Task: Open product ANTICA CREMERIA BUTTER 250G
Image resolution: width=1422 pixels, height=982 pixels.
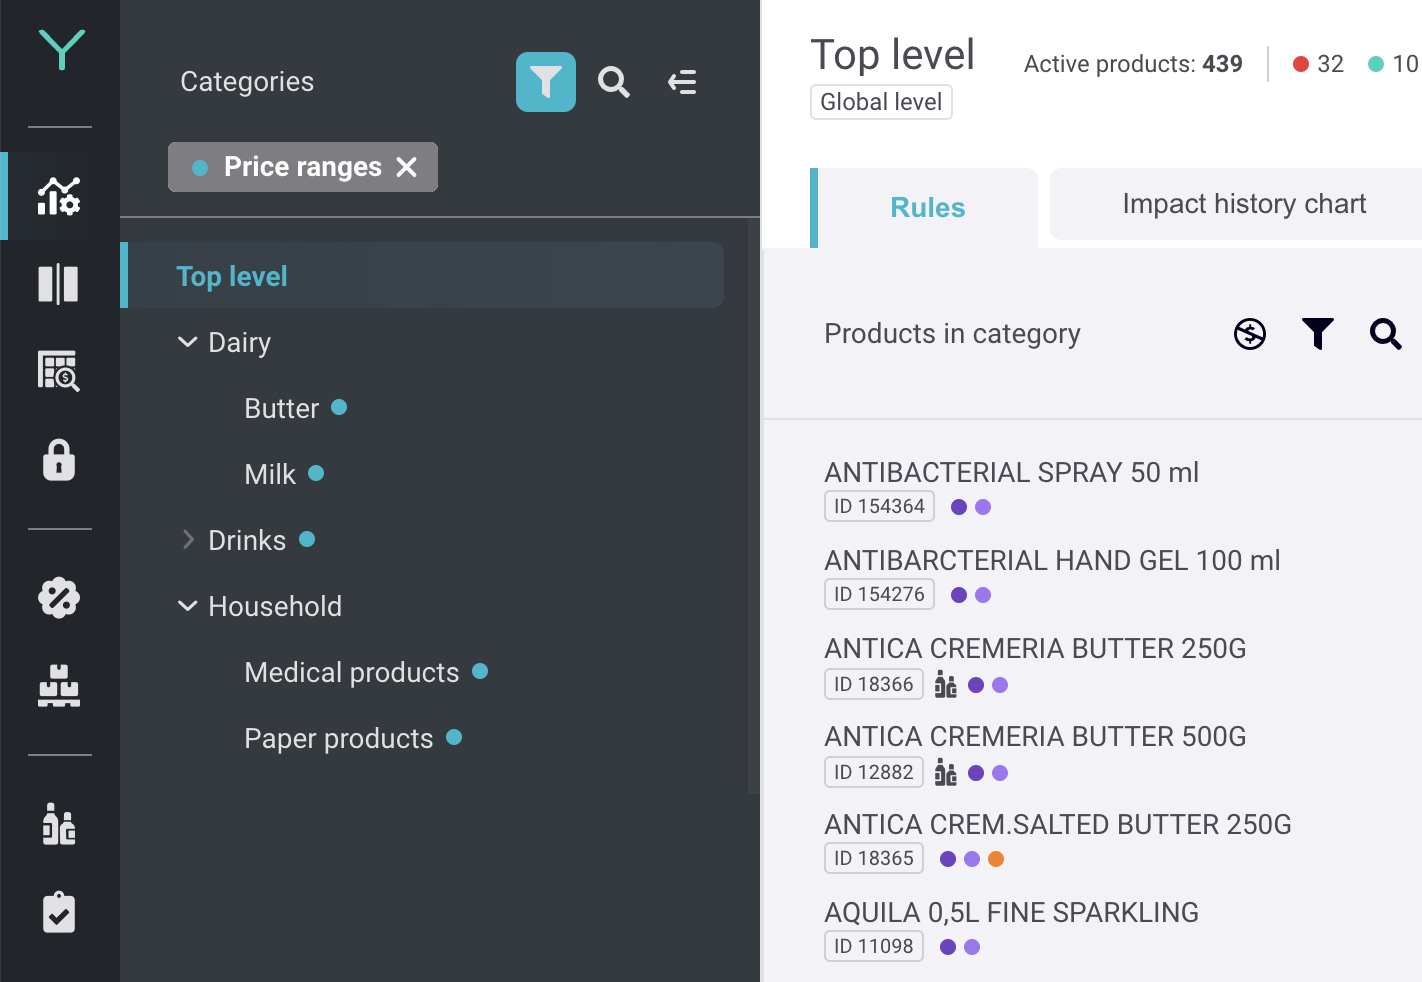Action: coord(1034,648)
